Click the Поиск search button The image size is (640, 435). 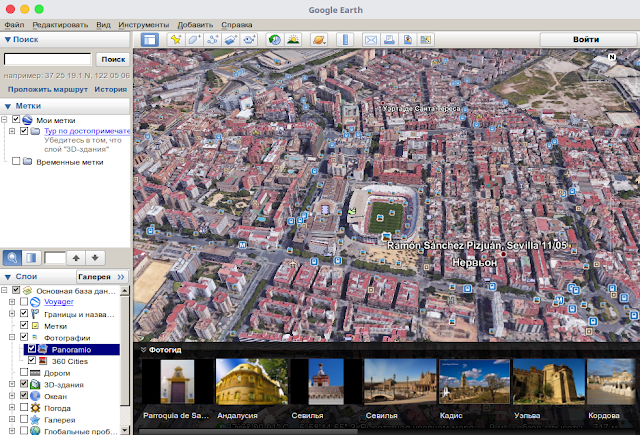(x=113, y=60)
